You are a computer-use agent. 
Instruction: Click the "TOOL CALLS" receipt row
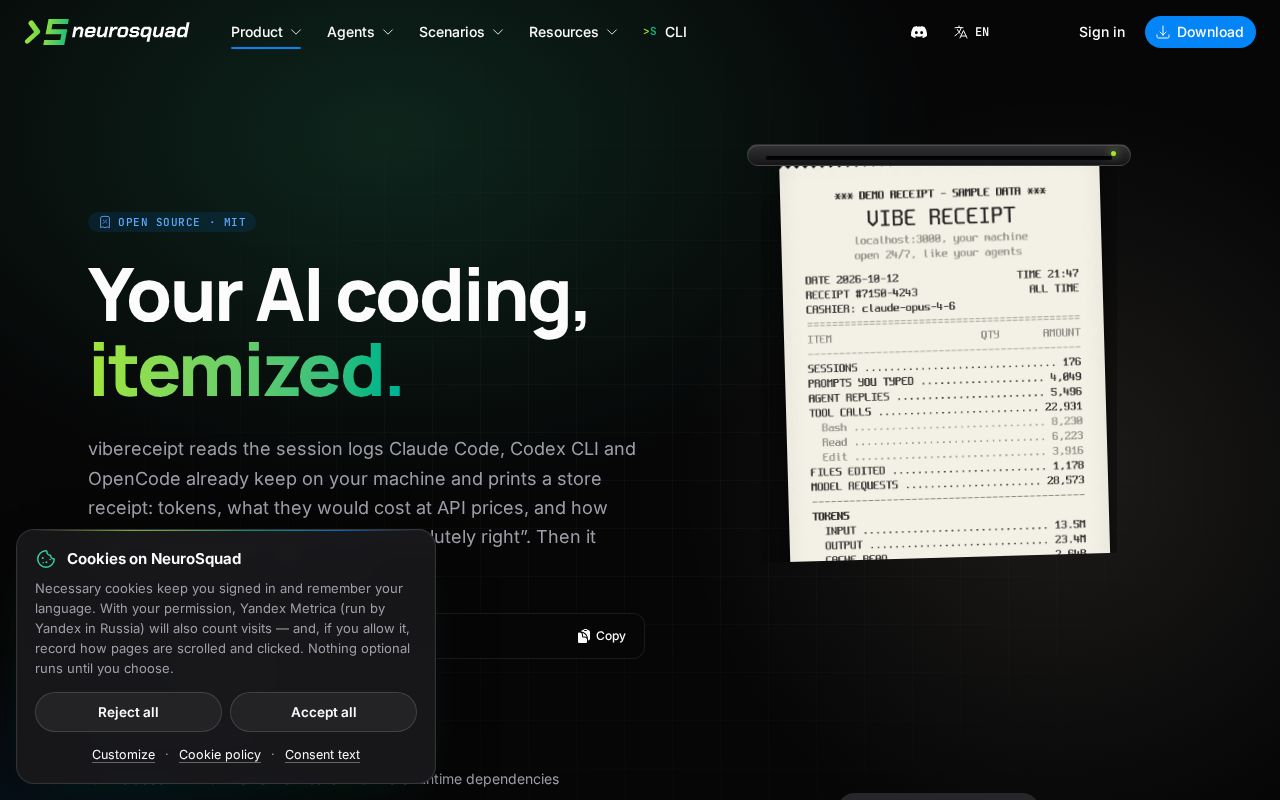point(946,409)
